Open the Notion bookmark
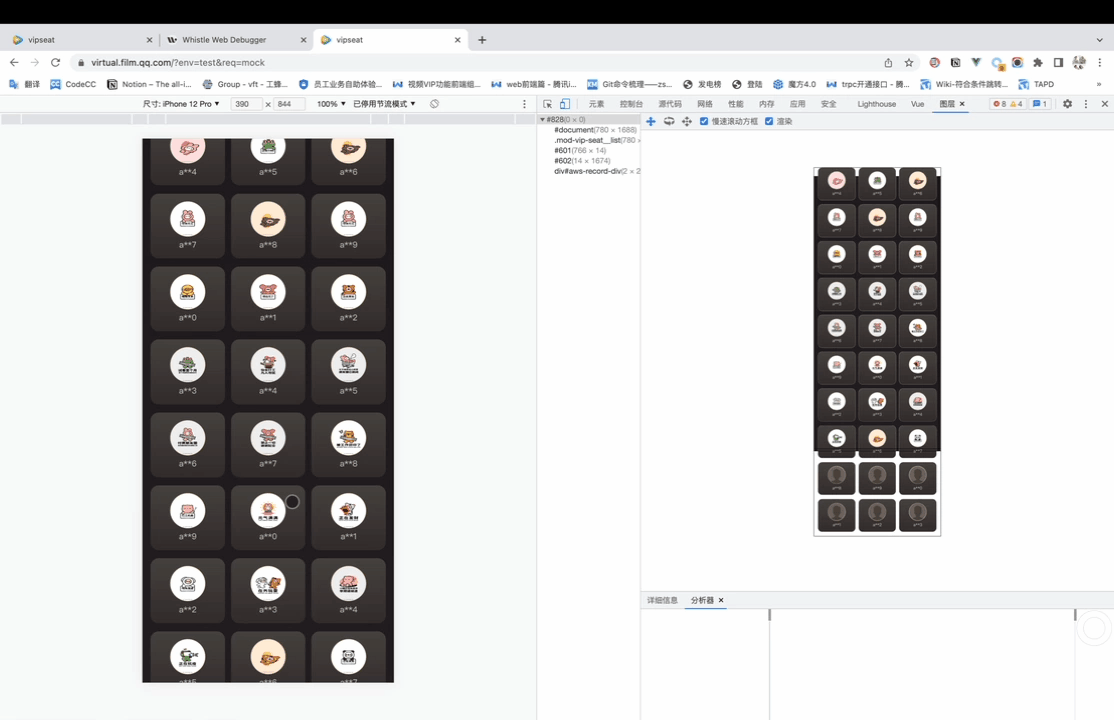This screenshot has width=1114, height=720. pyautogui.click(x=149, y=85)
